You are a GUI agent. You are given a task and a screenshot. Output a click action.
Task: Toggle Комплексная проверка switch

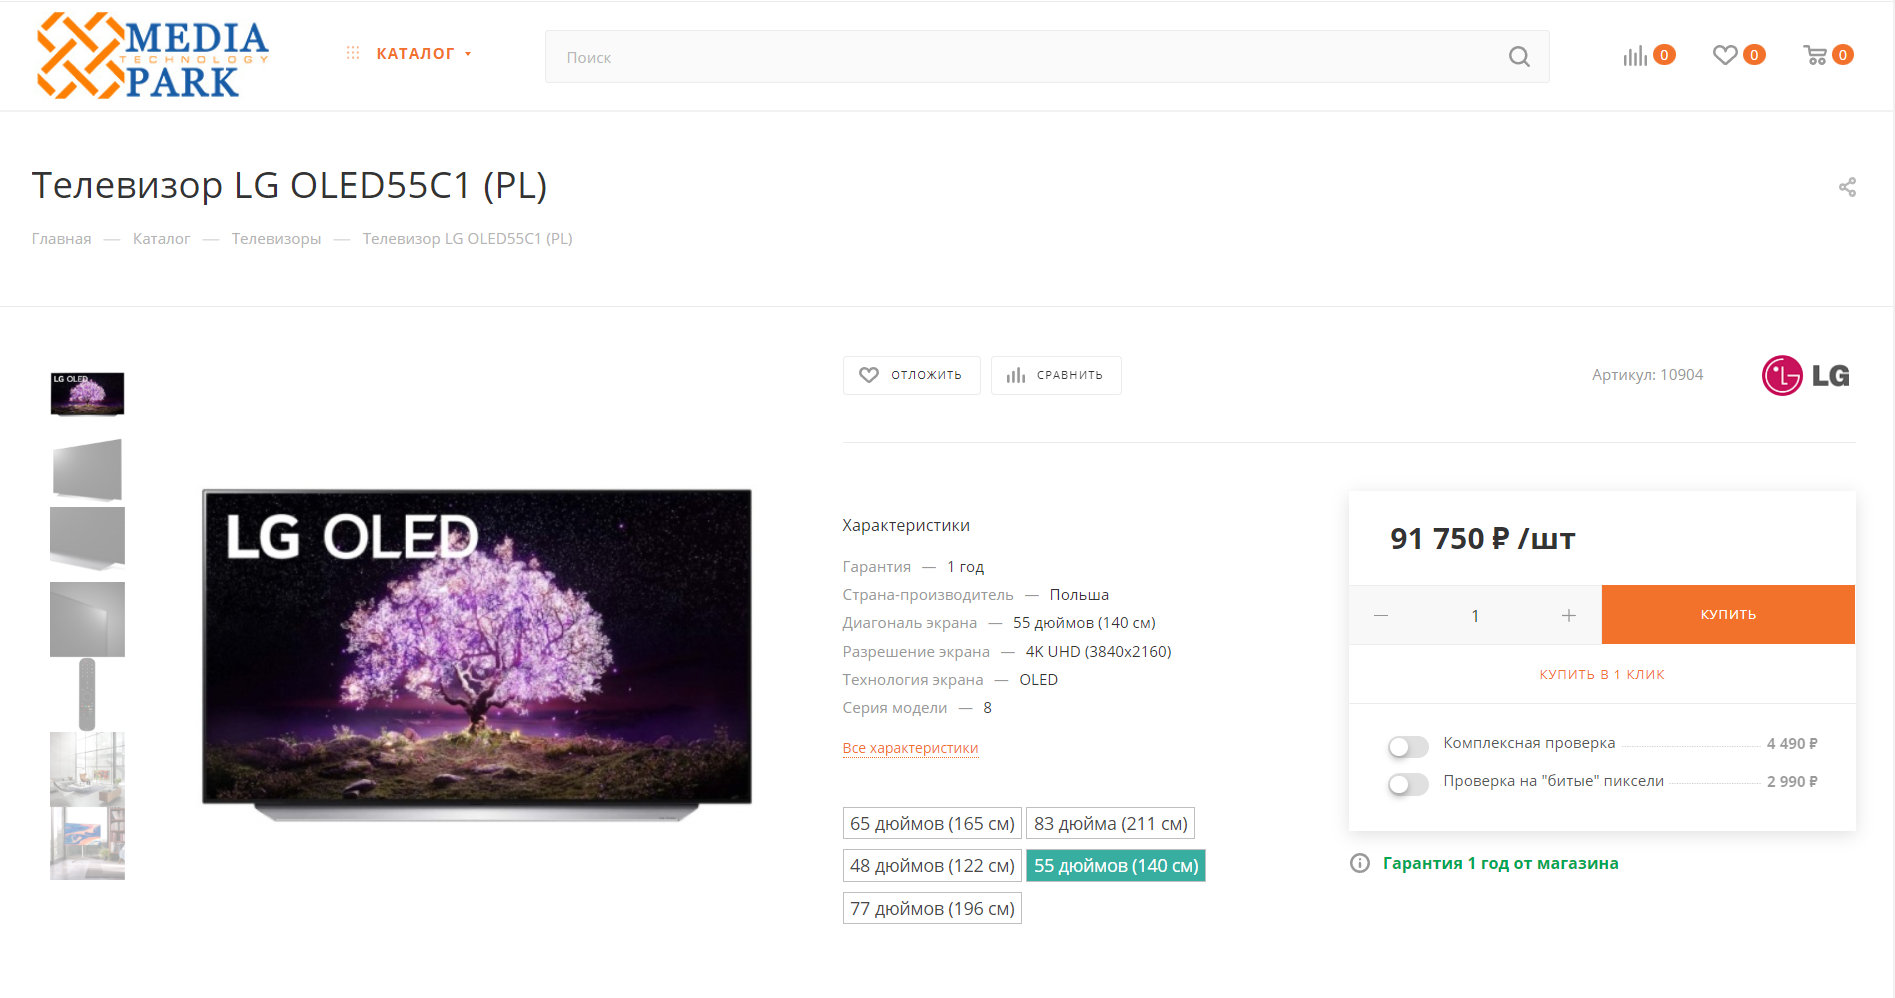click(1408, 746)
